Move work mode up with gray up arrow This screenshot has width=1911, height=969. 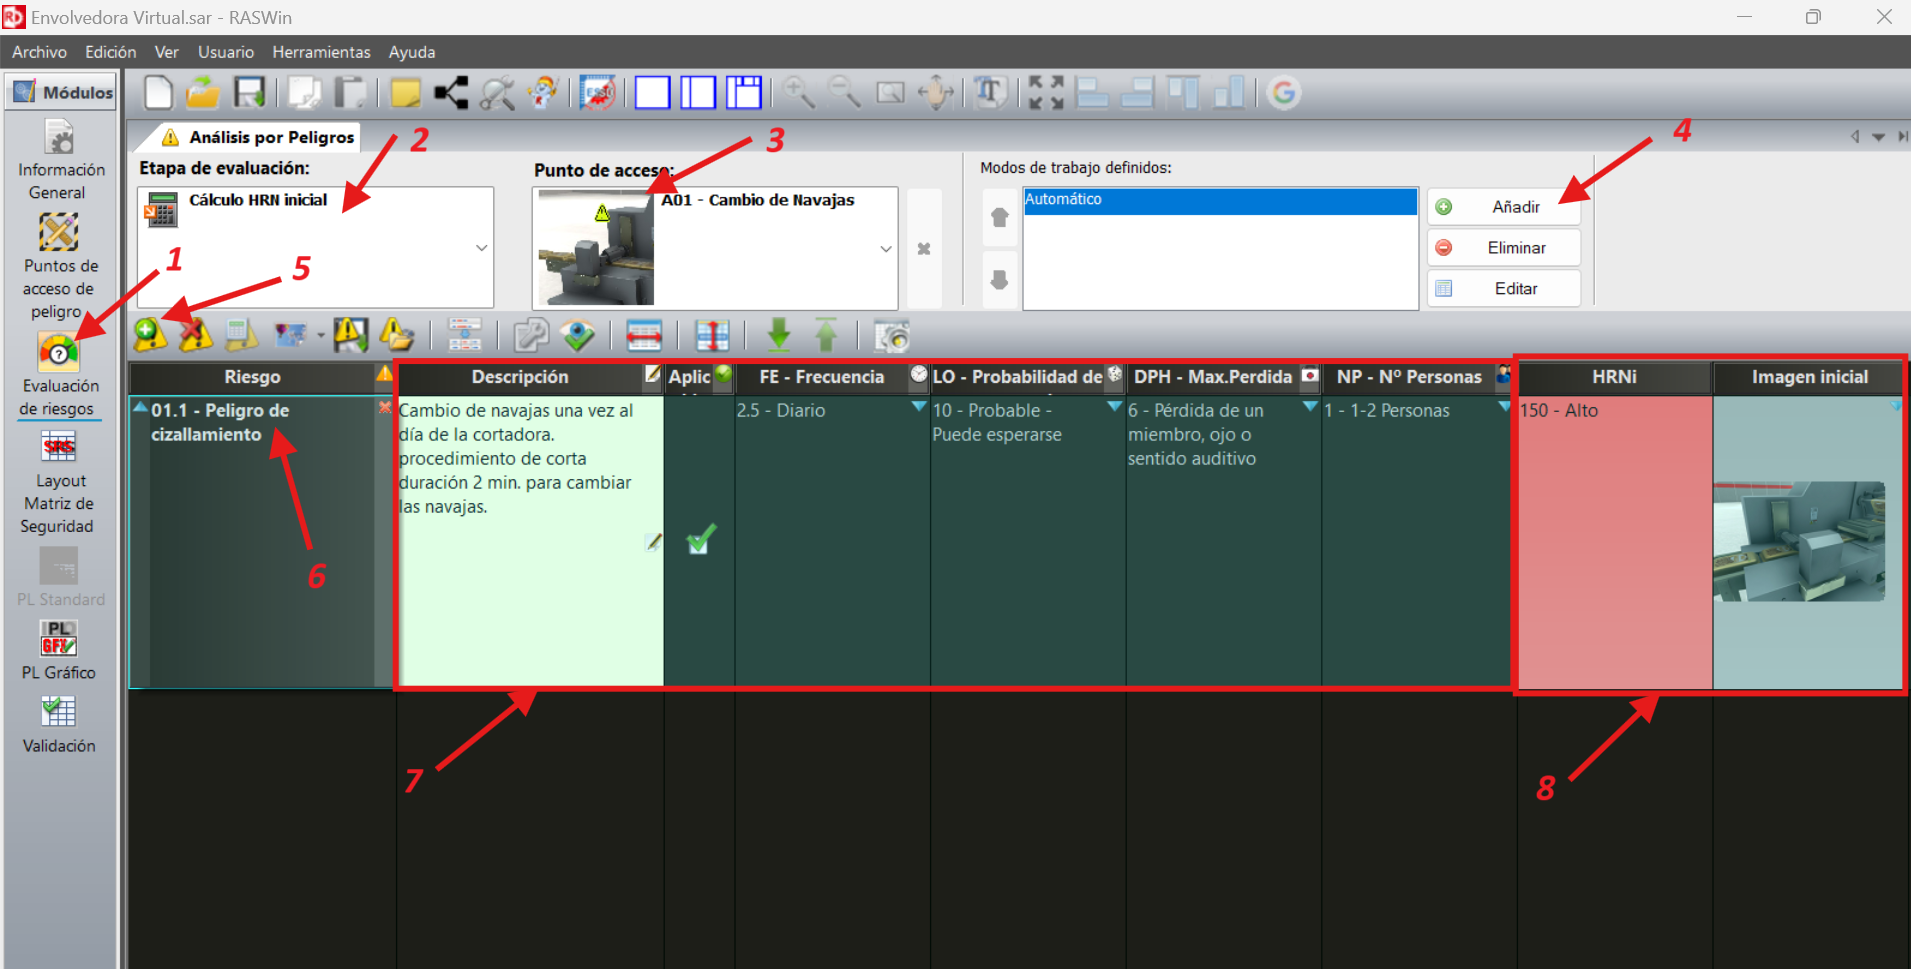click(x=1000, y=217)
